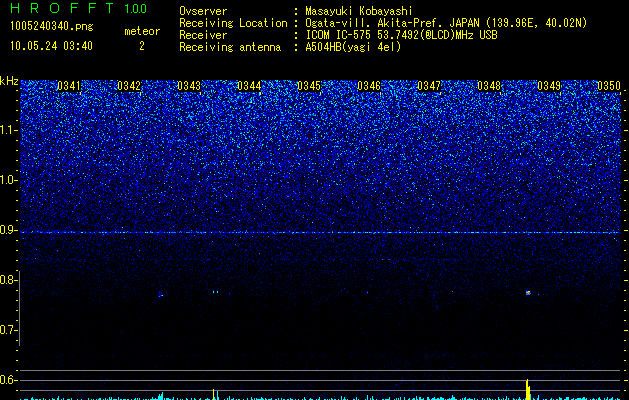Click the HROFFT 1.0.0 title text
This screenshot has height=400, width=629.
[78, 8]
